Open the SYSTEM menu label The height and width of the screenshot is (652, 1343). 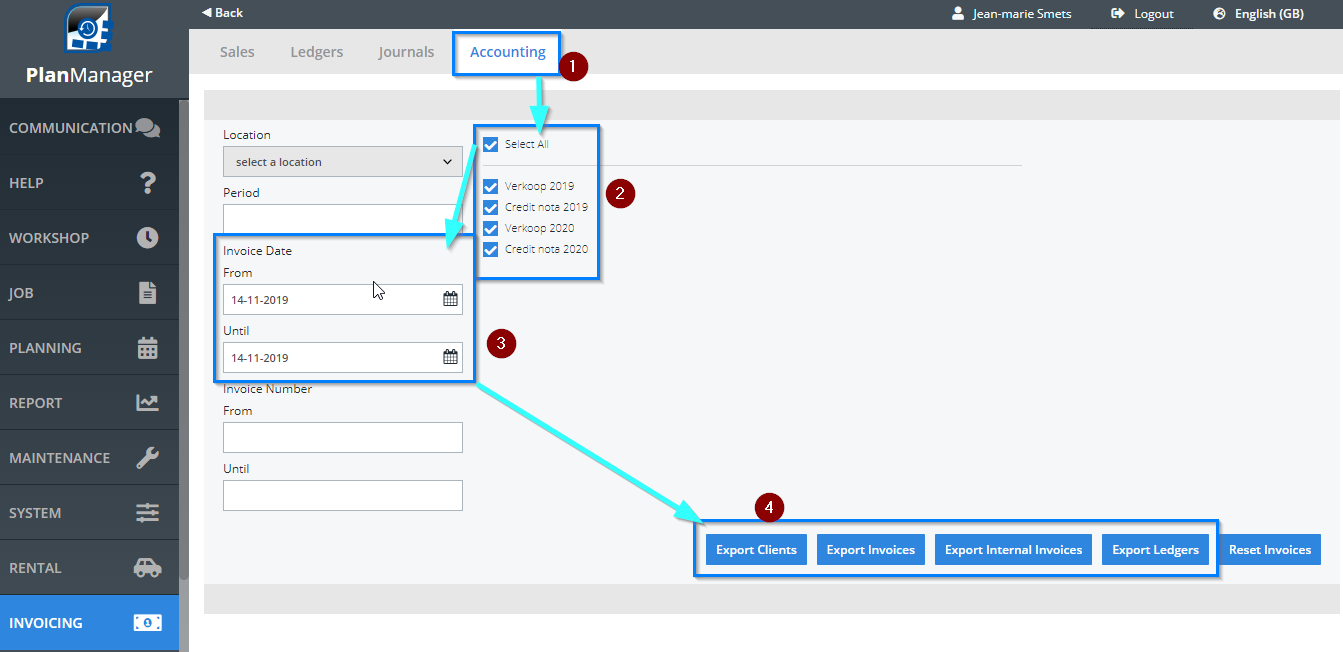[x=35, y=513]
